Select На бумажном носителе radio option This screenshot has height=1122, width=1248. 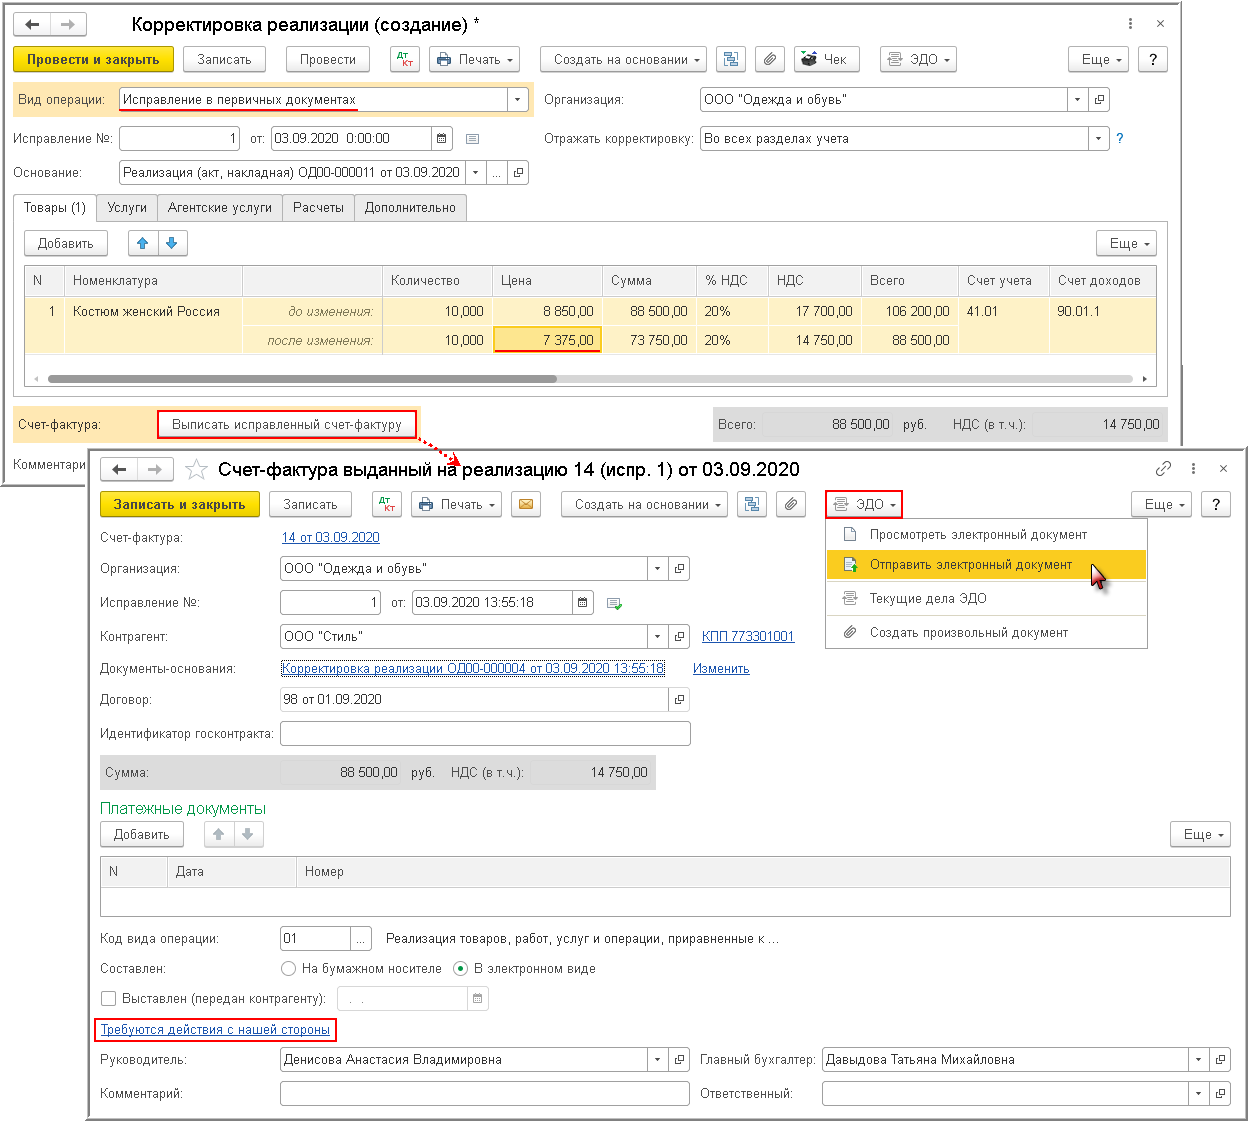click(x=289, y=969)
